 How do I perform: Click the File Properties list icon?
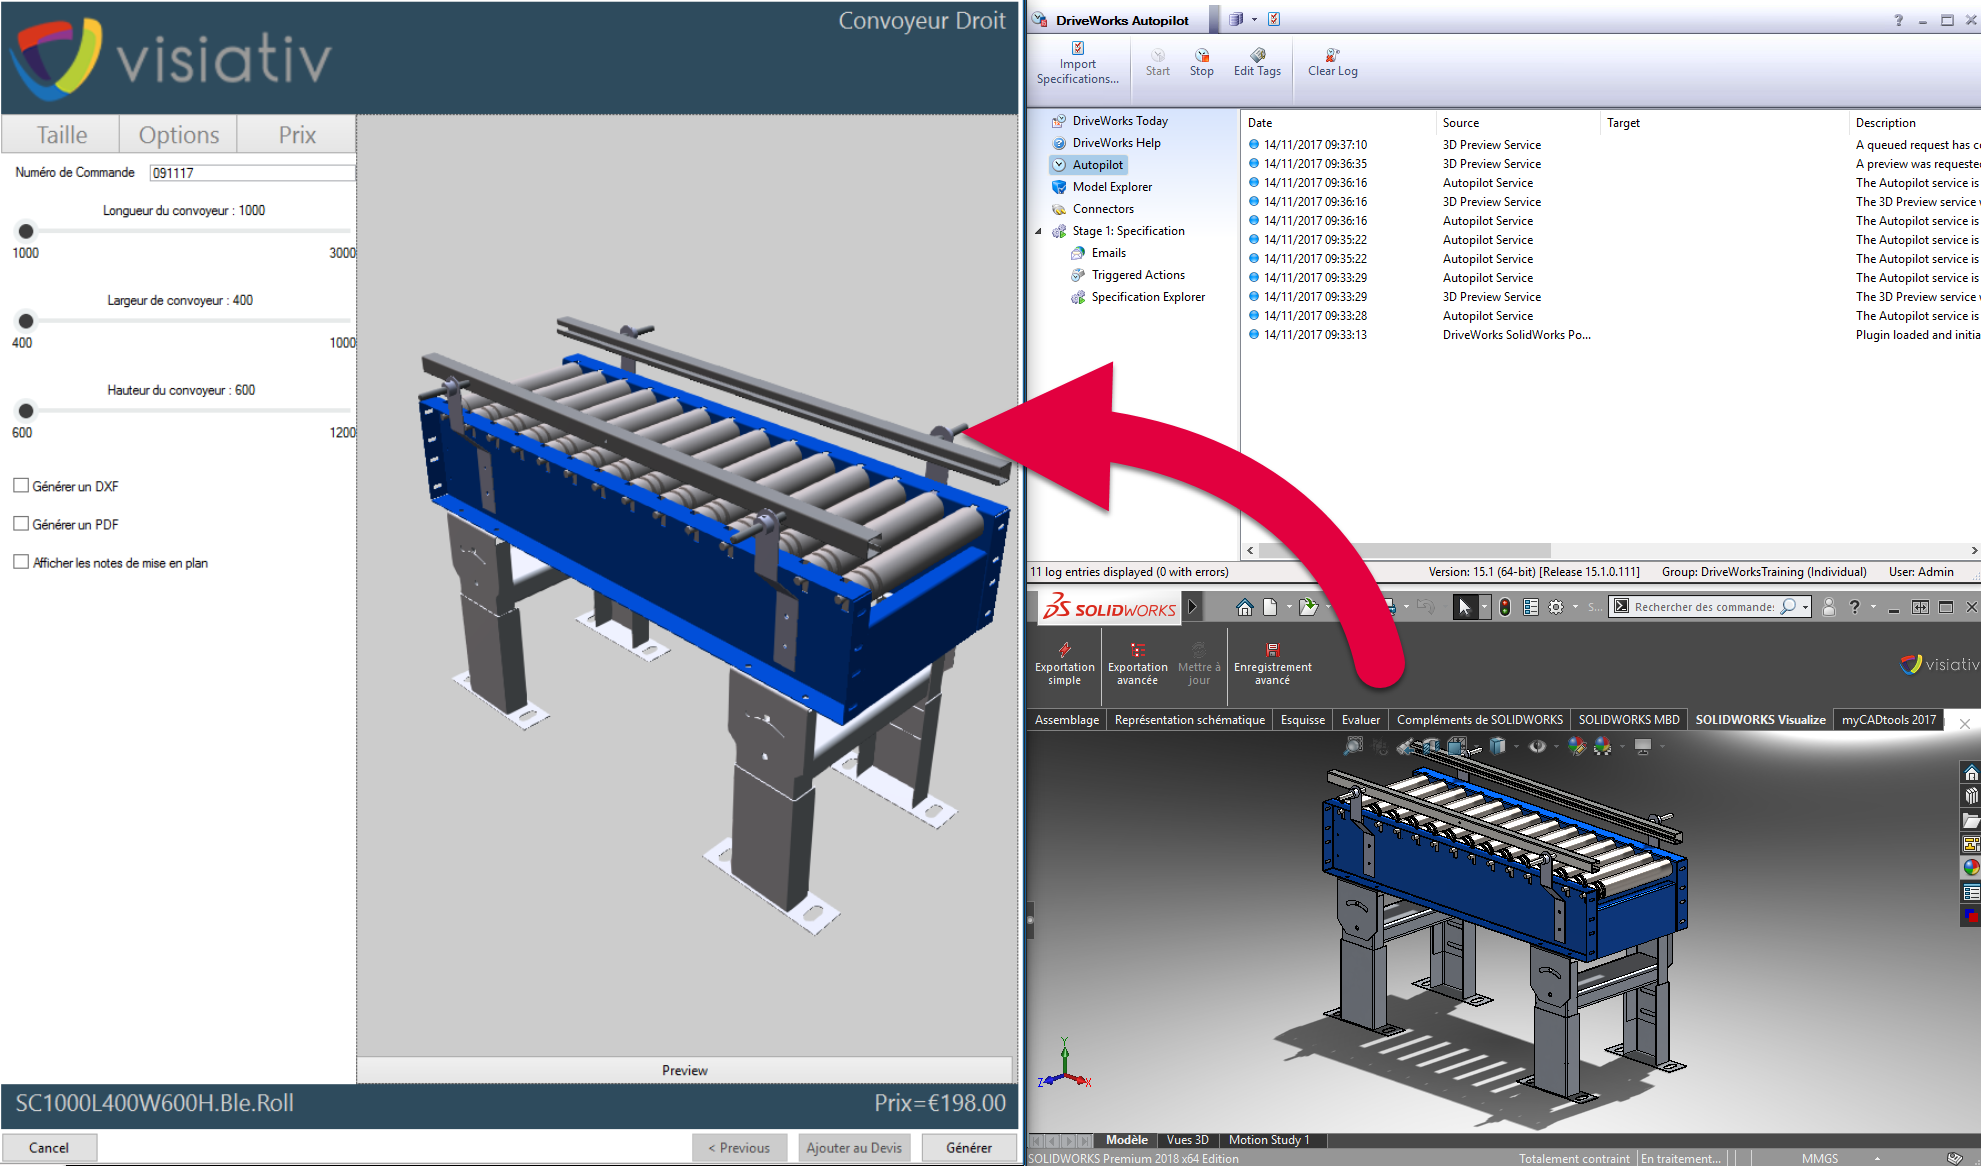pyautogui.click(x=1531, y=607)
